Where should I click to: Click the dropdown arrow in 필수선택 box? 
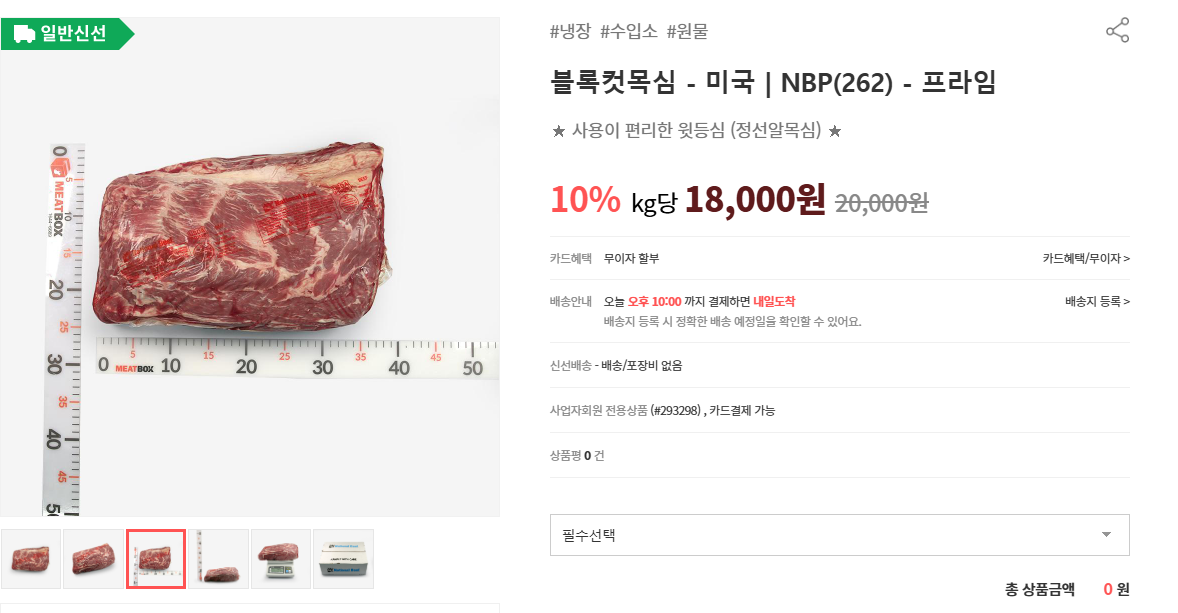(1106, 535)
